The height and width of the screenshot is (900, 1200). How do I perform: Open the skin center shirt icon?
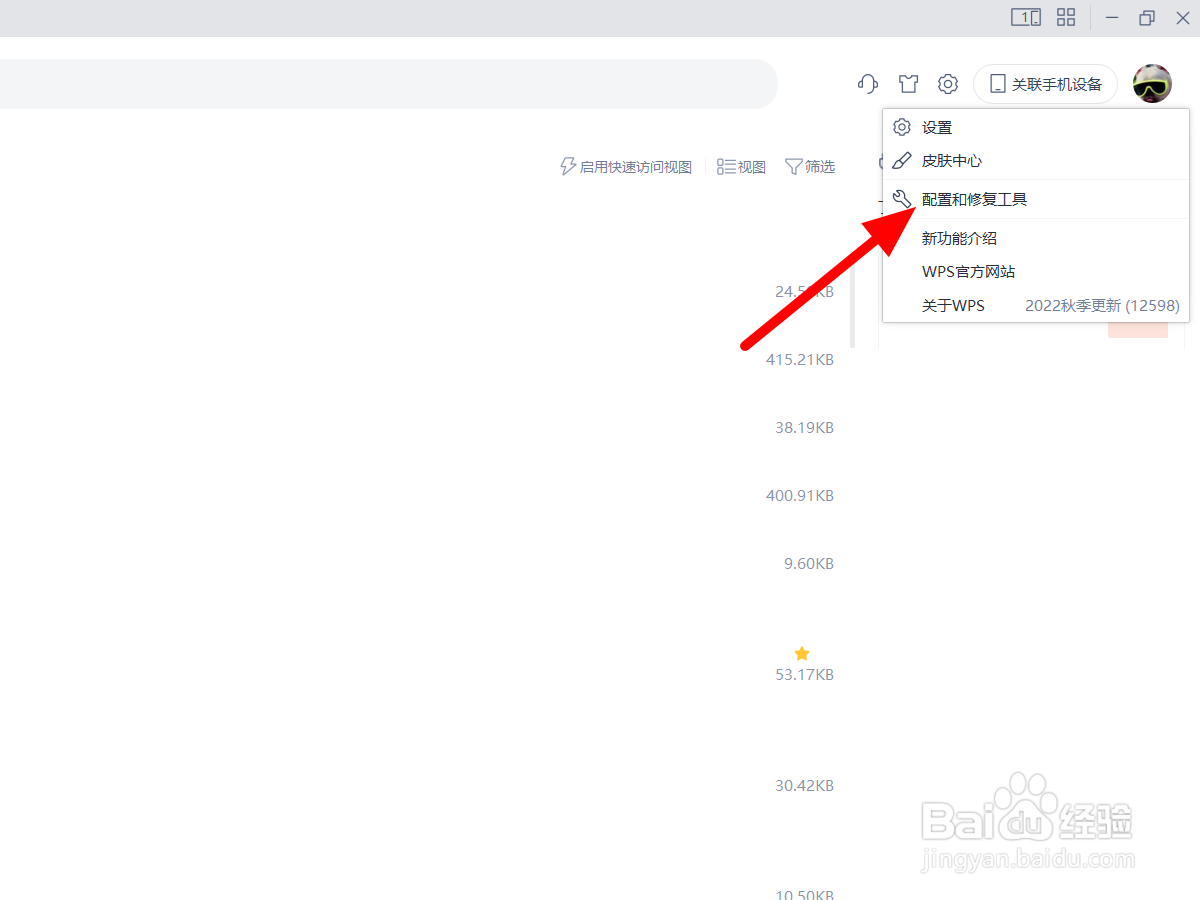click(908, 84)
